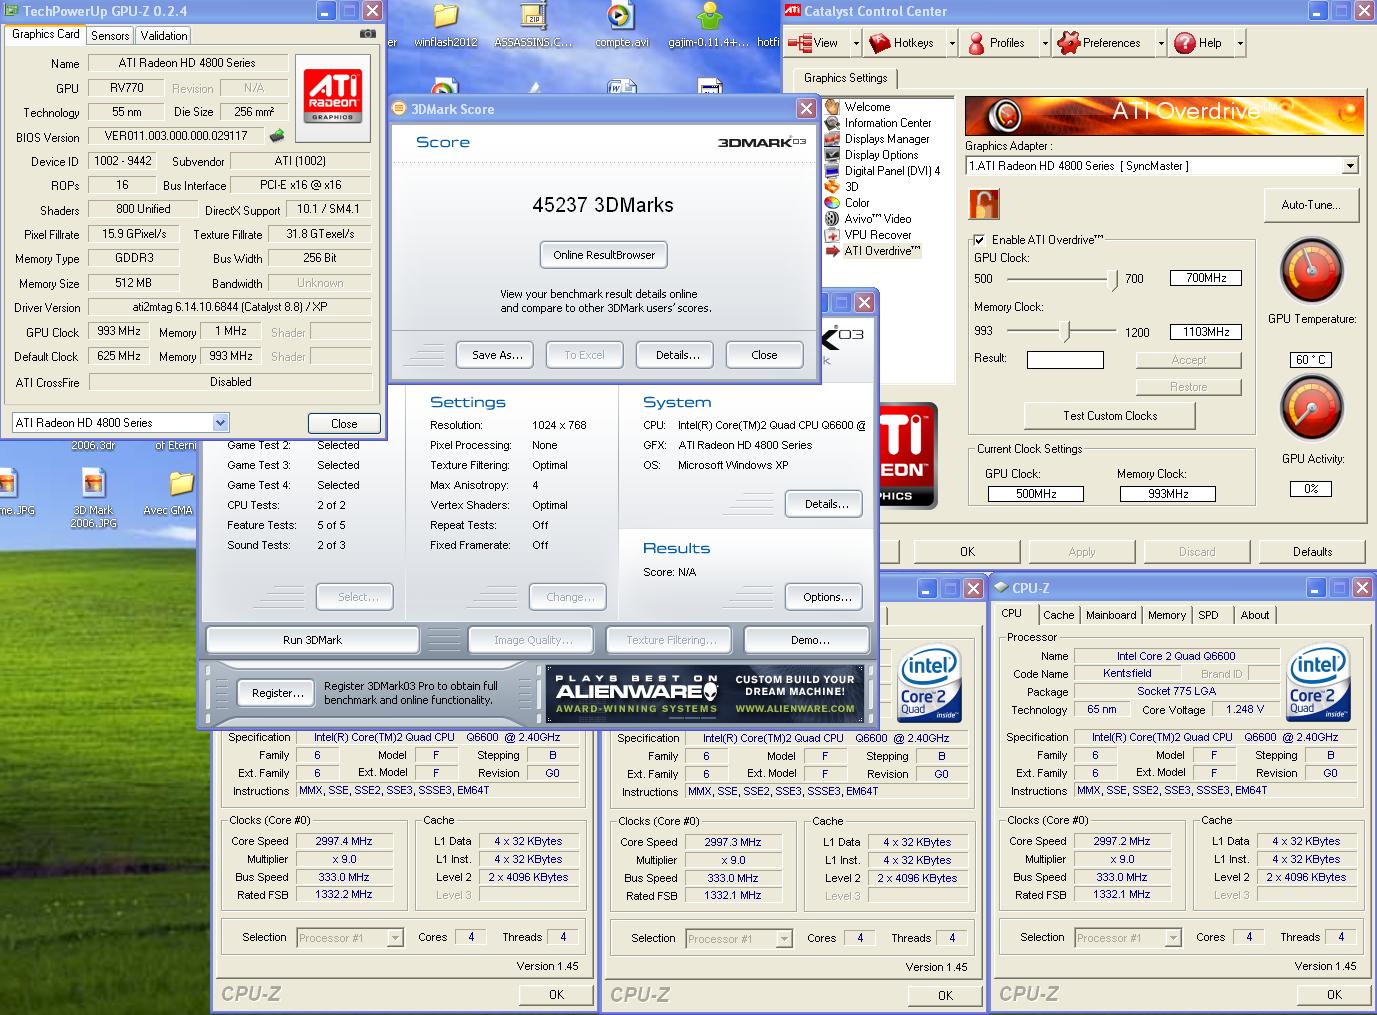Open 3D Mark 2006.JPG desktop file
The width and height of the screenshot is (1377, 1015).
(94, 498)
